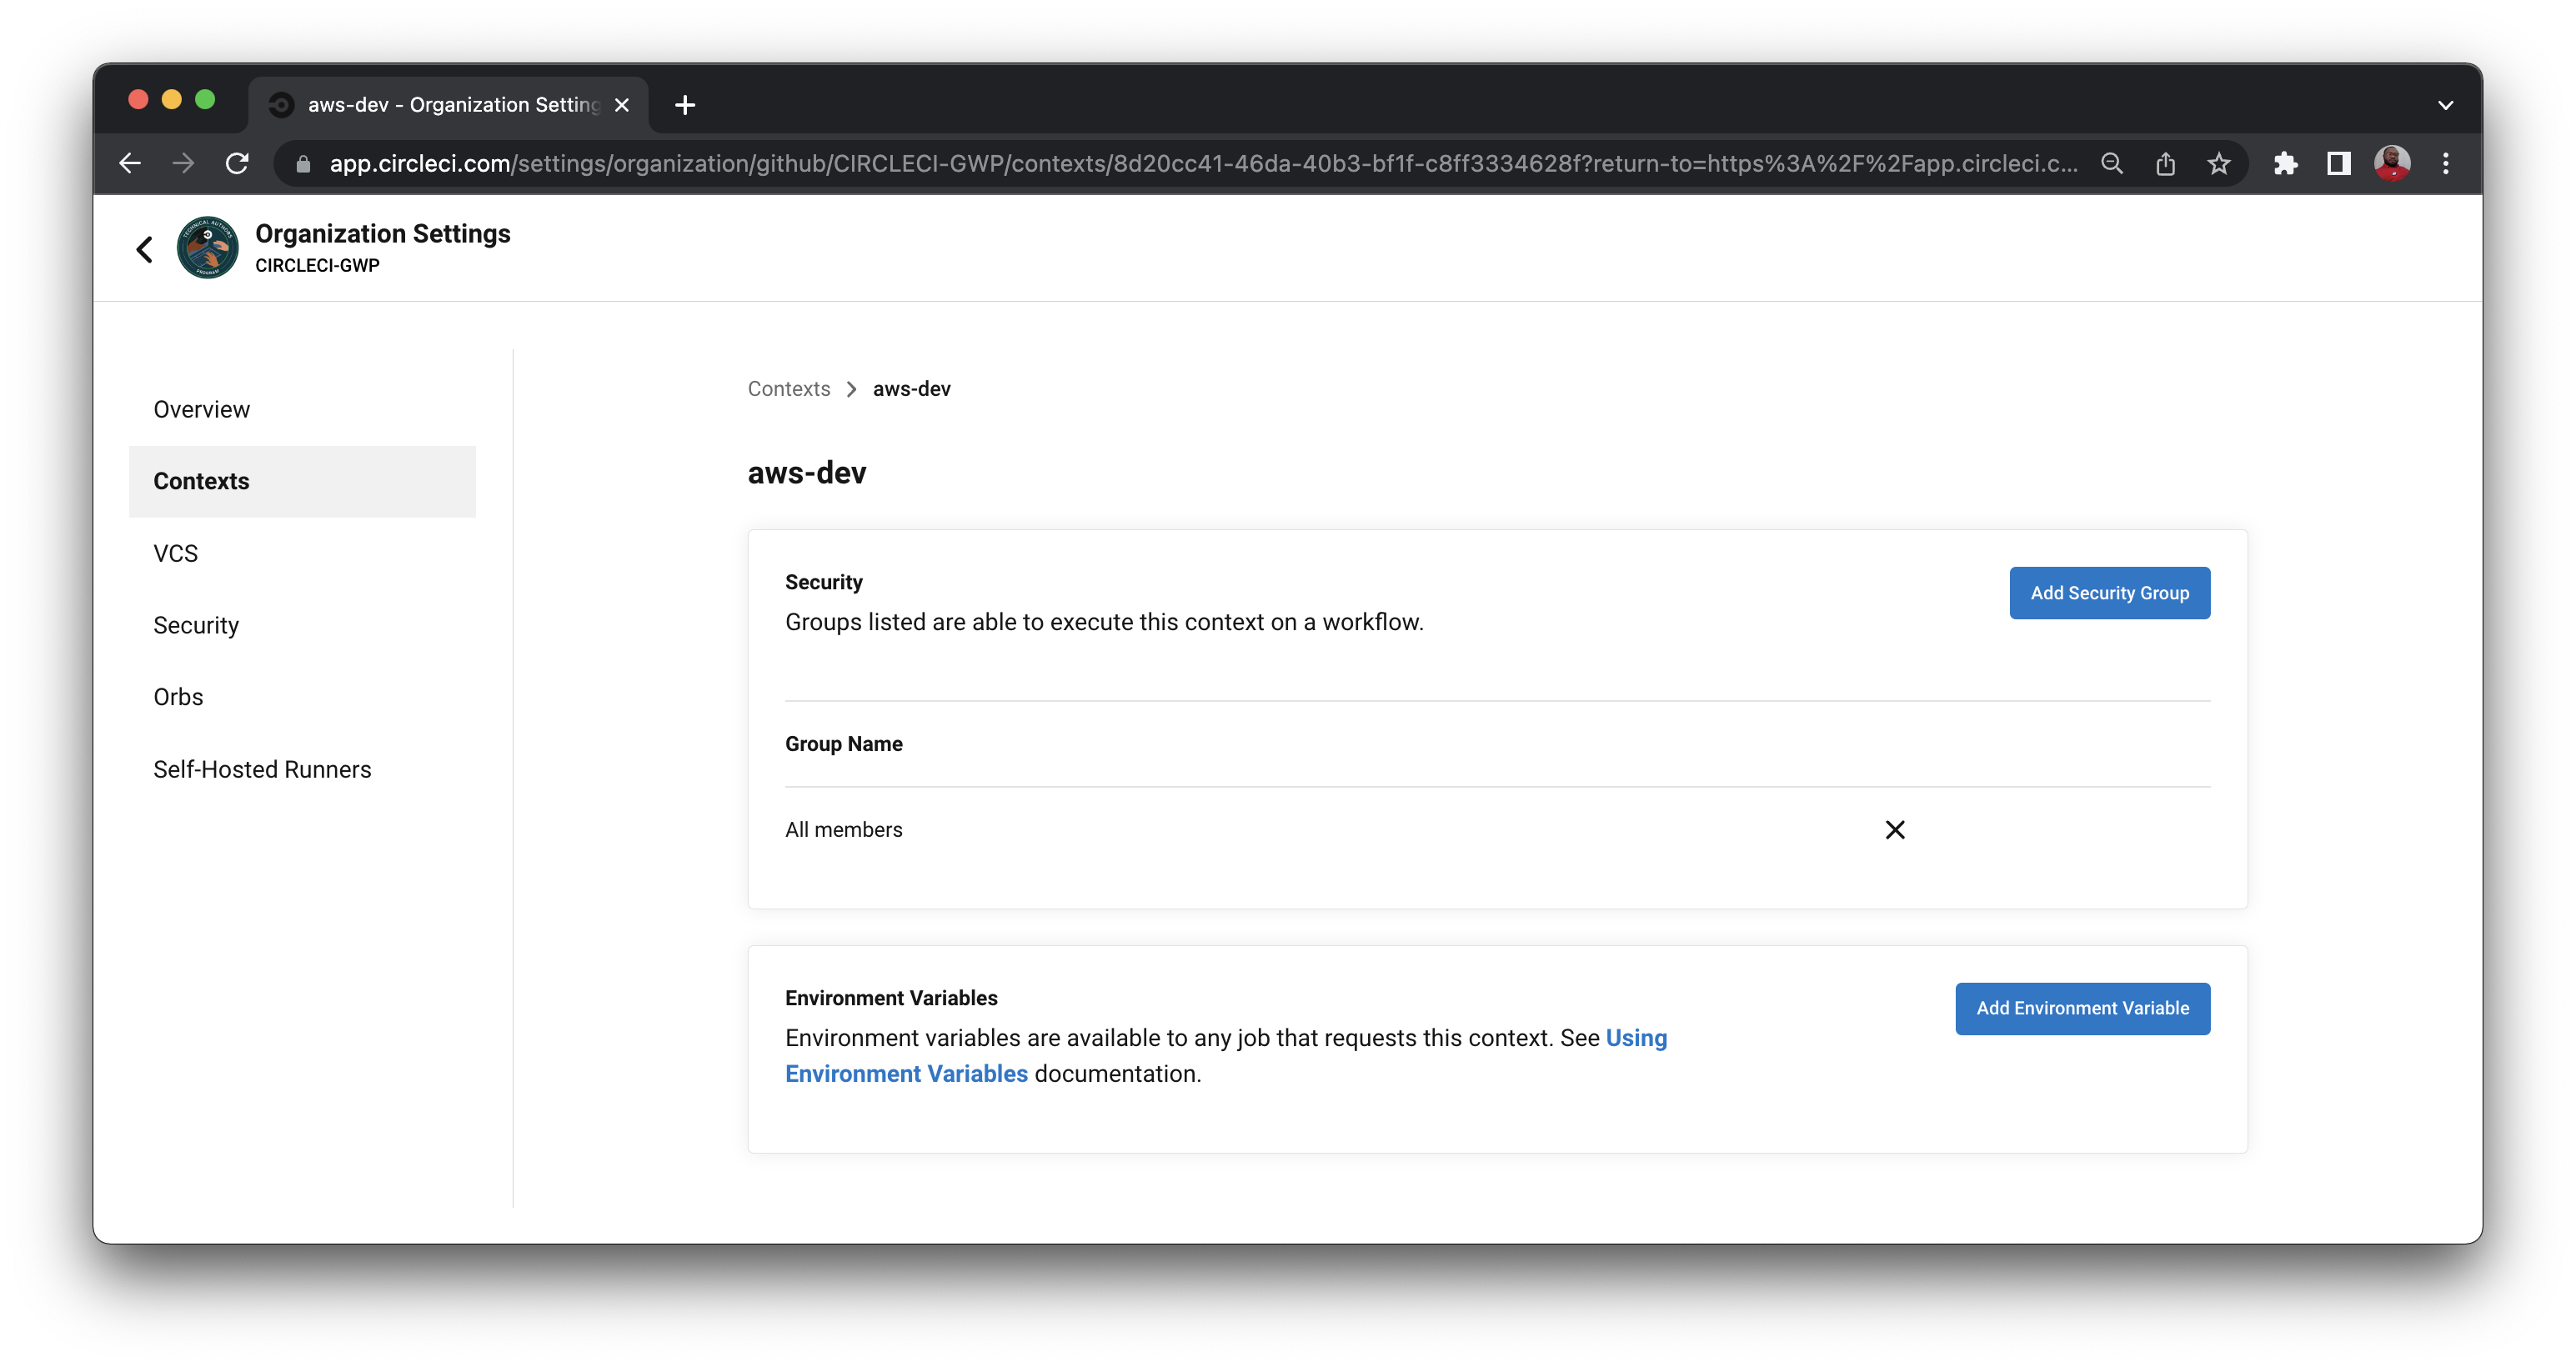Screen dimensions: 2576x1367
Task: Select the Overview sidebar item
Action: pos(201,408)
